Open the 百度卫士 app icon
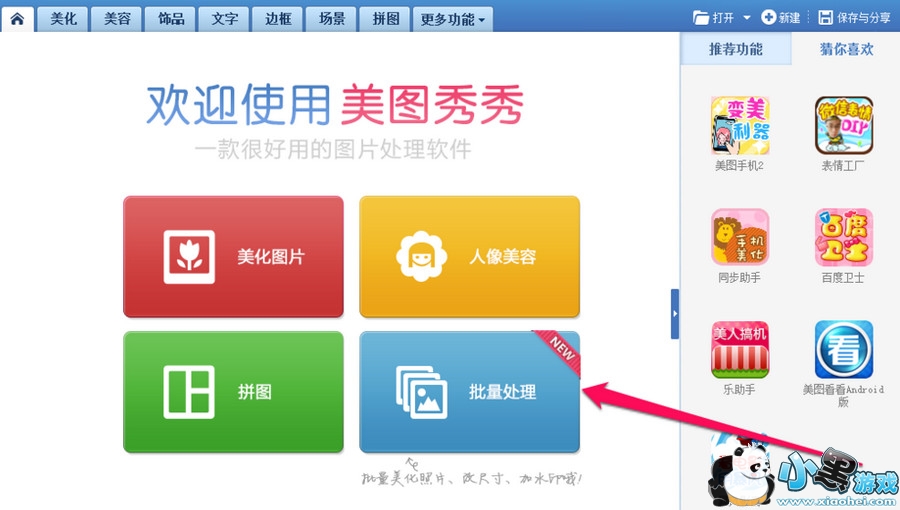900x510 pixels. [x=844, y=237]
